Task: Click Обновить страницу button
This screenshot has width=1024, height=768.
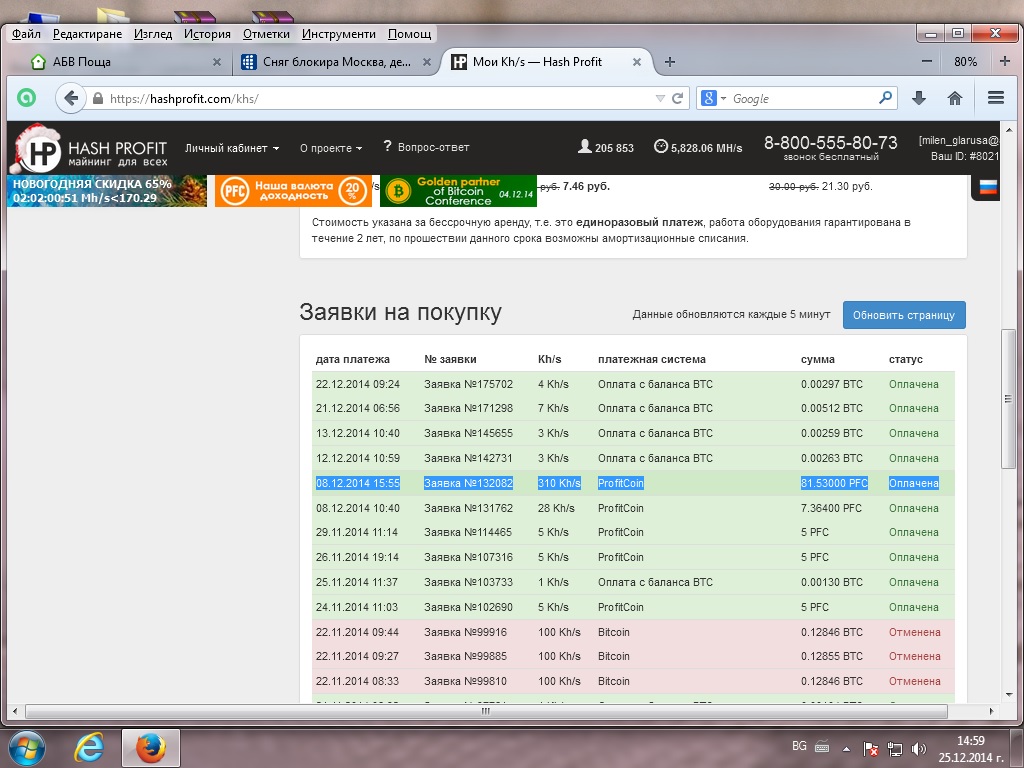Action: 904,315
